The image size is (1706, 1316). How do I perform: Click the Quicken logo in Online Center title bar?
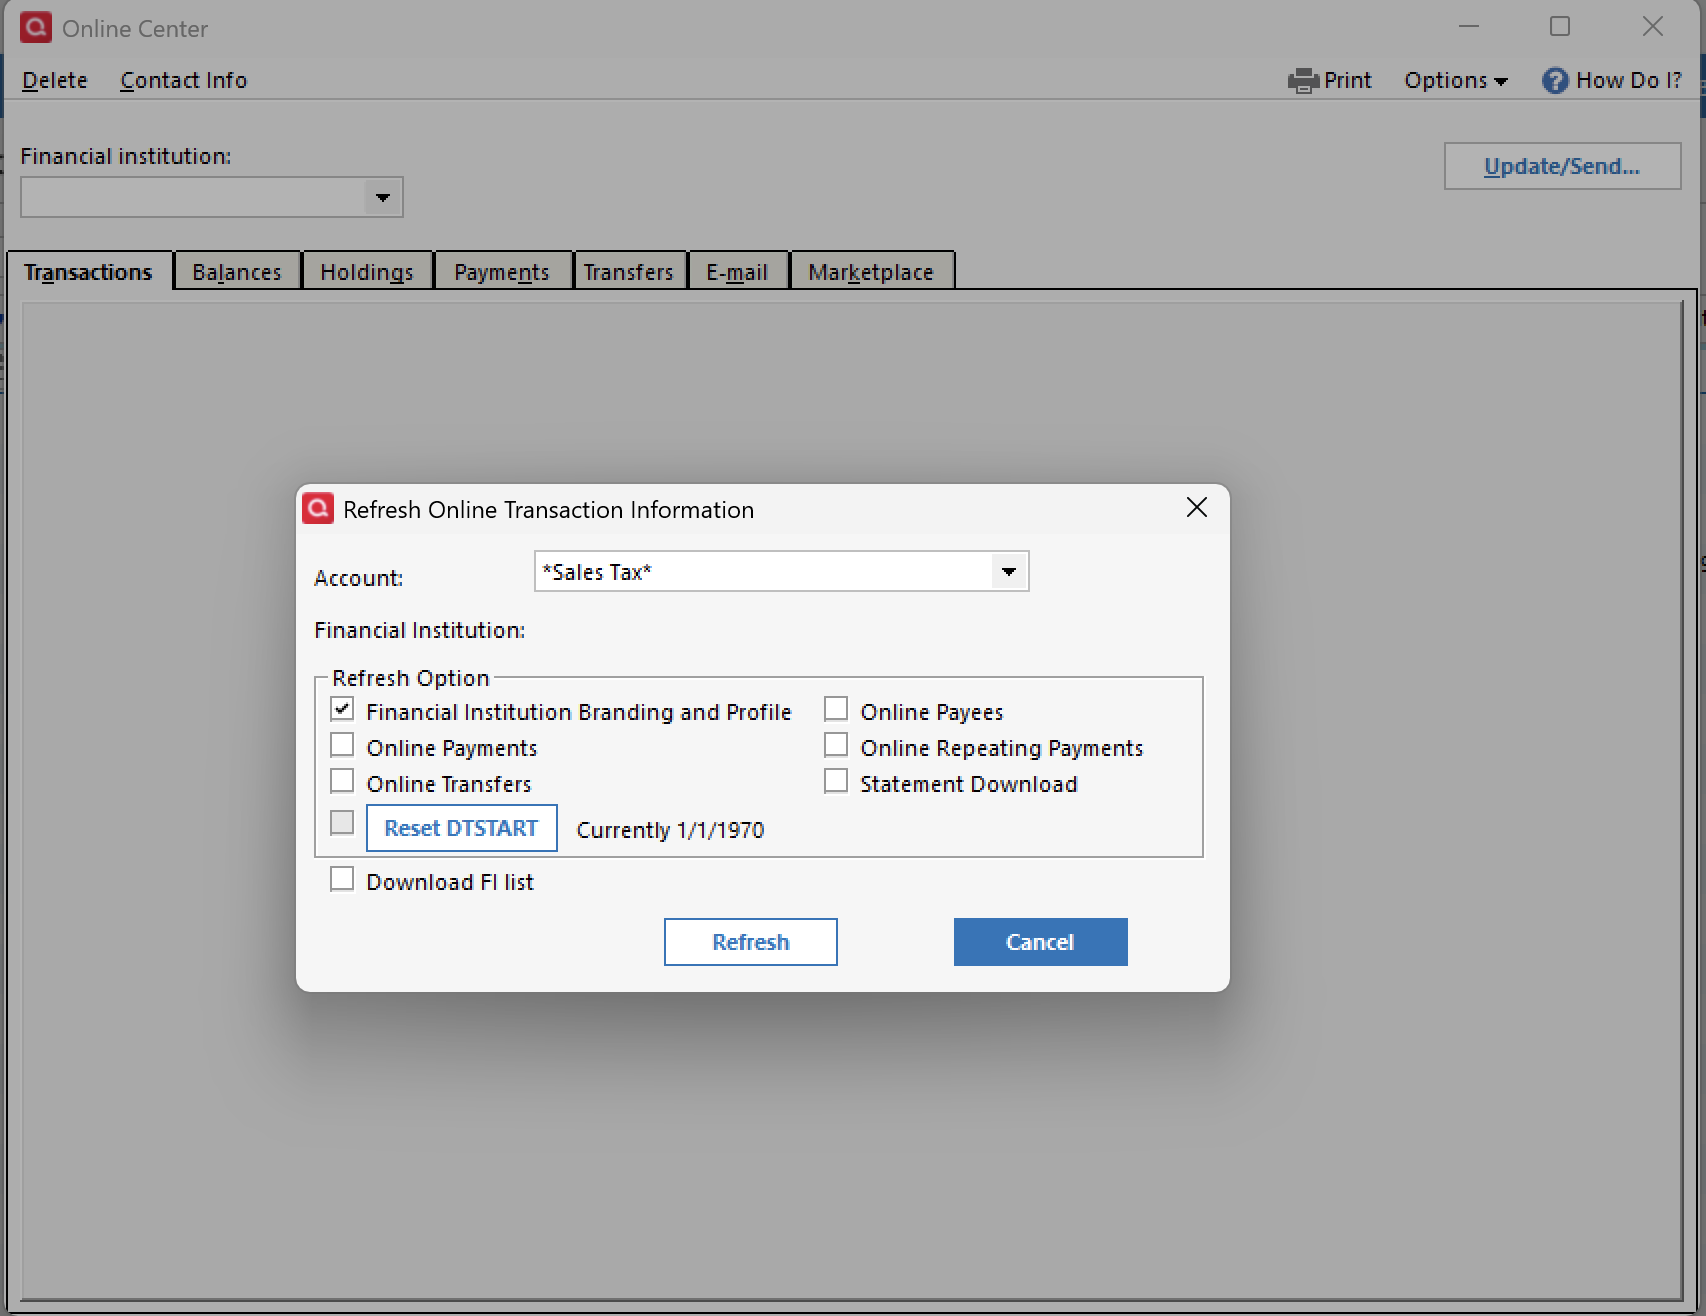point(36,27)
